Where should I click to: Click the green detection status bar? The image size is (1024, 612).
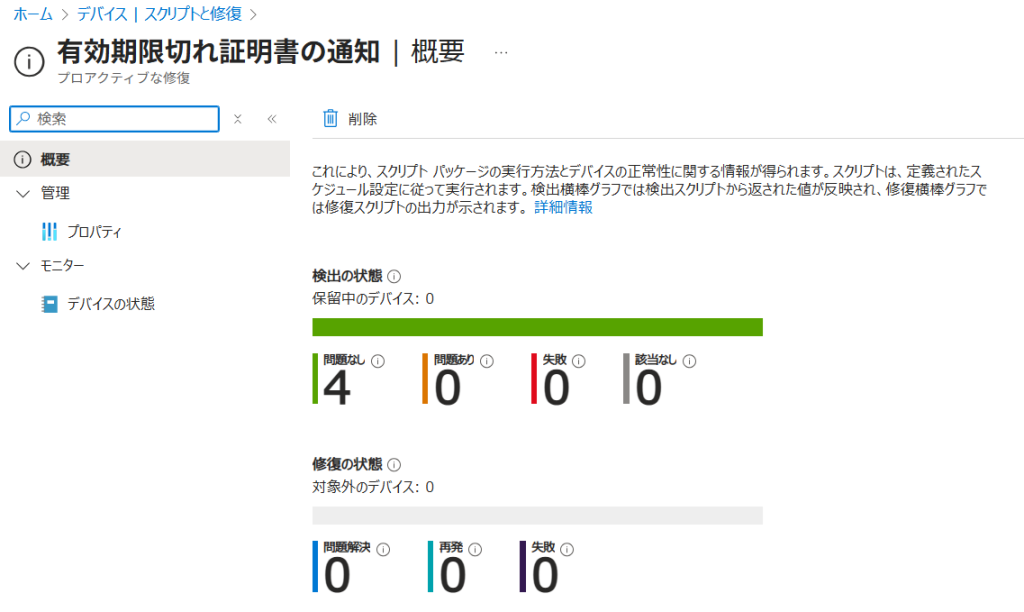coord(537,327)
